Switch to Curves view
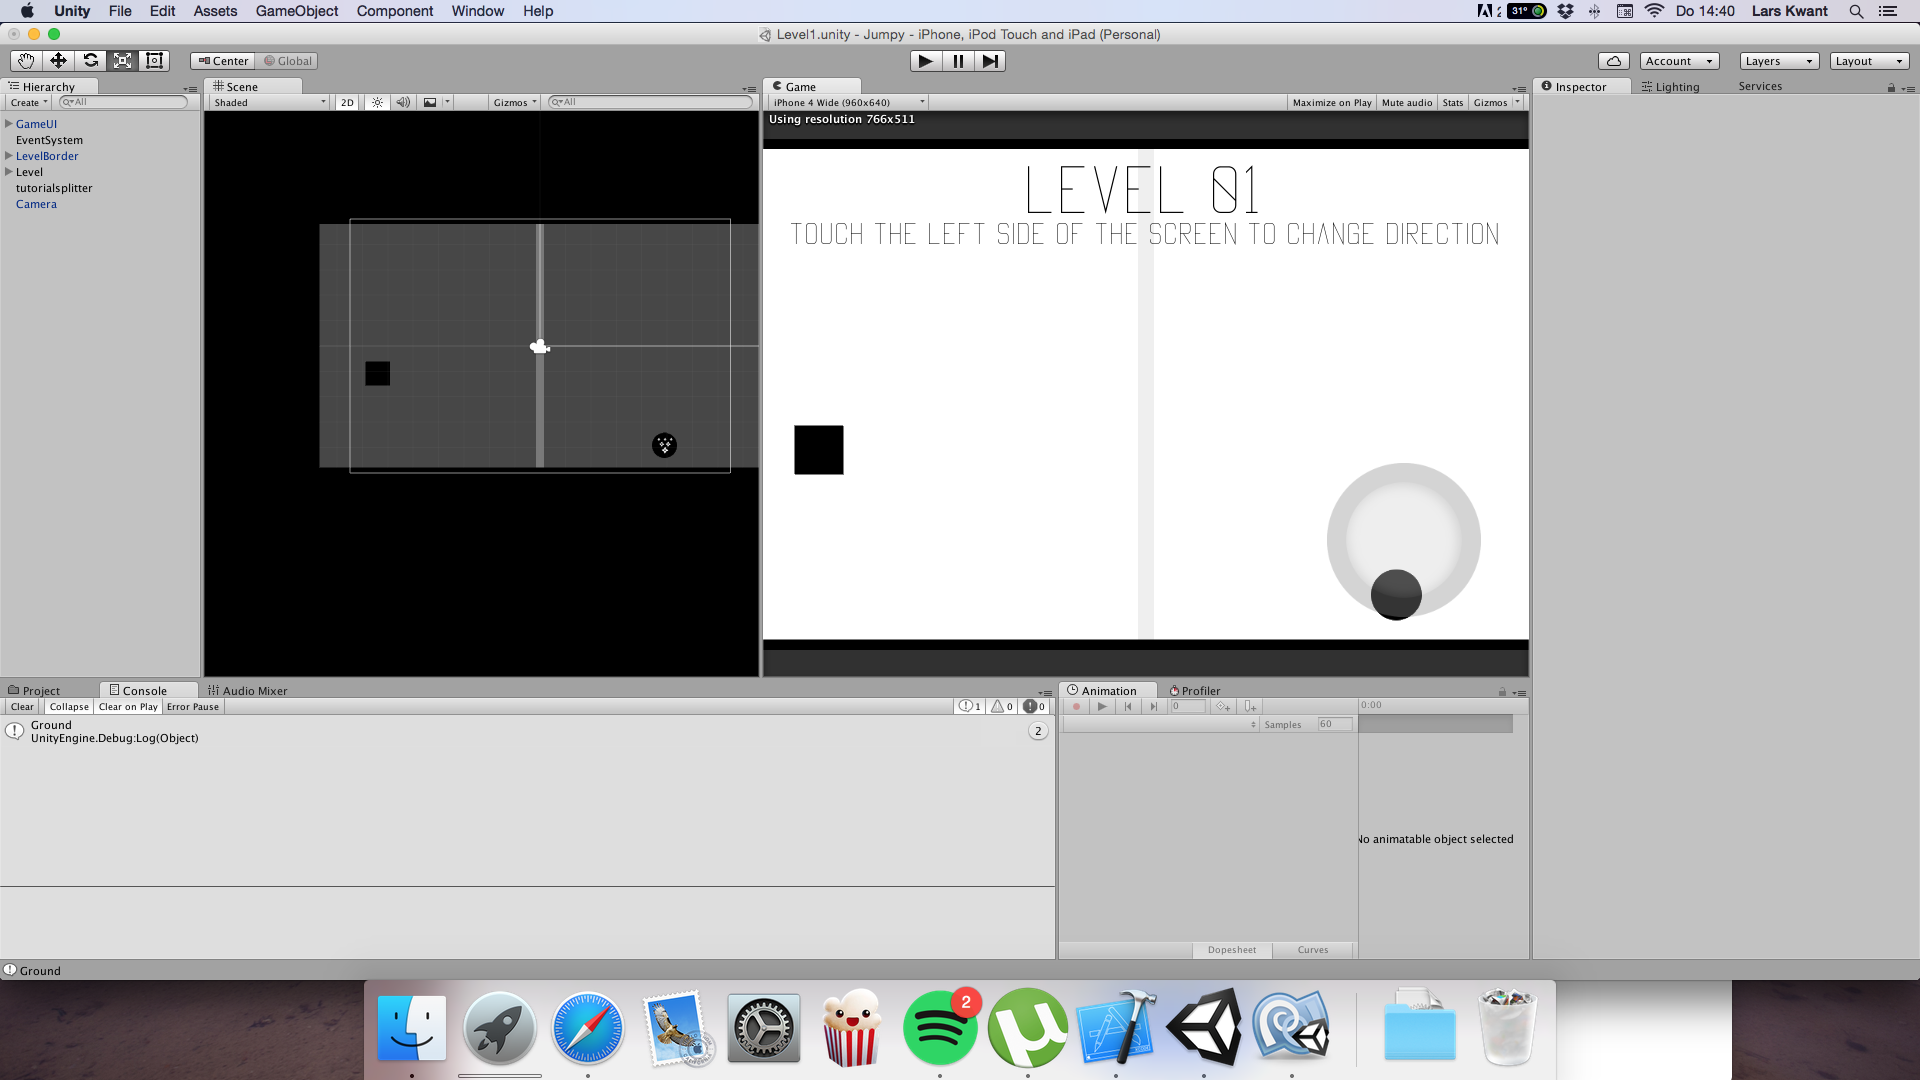Screen dimensions: 1920x1080 point(1313,950)
